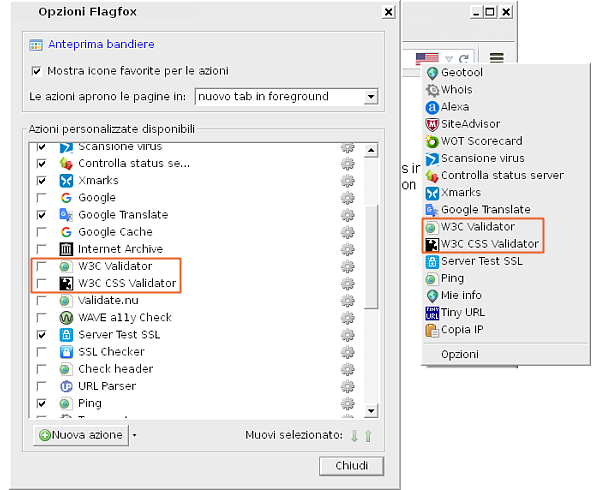Enable the WAVE a11y Check checkbox
This screenshot has width=600, height=490.
click(41, 317)
